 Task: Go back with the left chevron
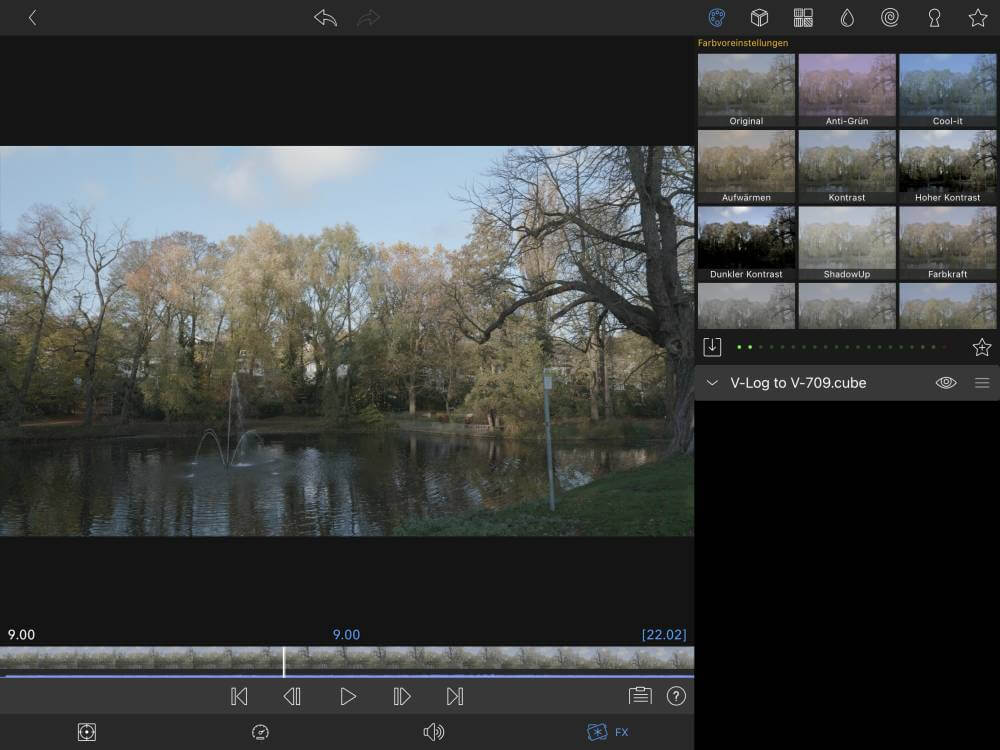pos(33,17)
